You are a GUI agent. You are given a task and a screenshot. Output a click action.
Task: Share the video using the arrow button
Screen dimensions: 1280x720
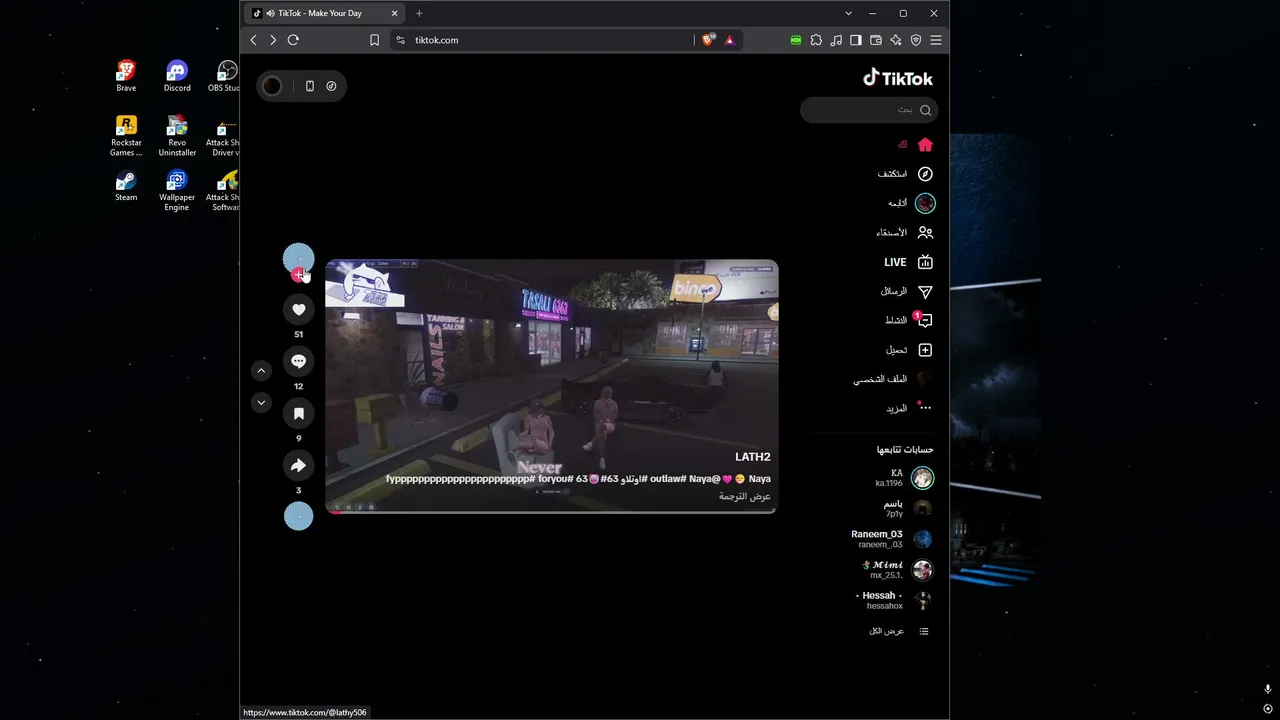click(298, 466)
